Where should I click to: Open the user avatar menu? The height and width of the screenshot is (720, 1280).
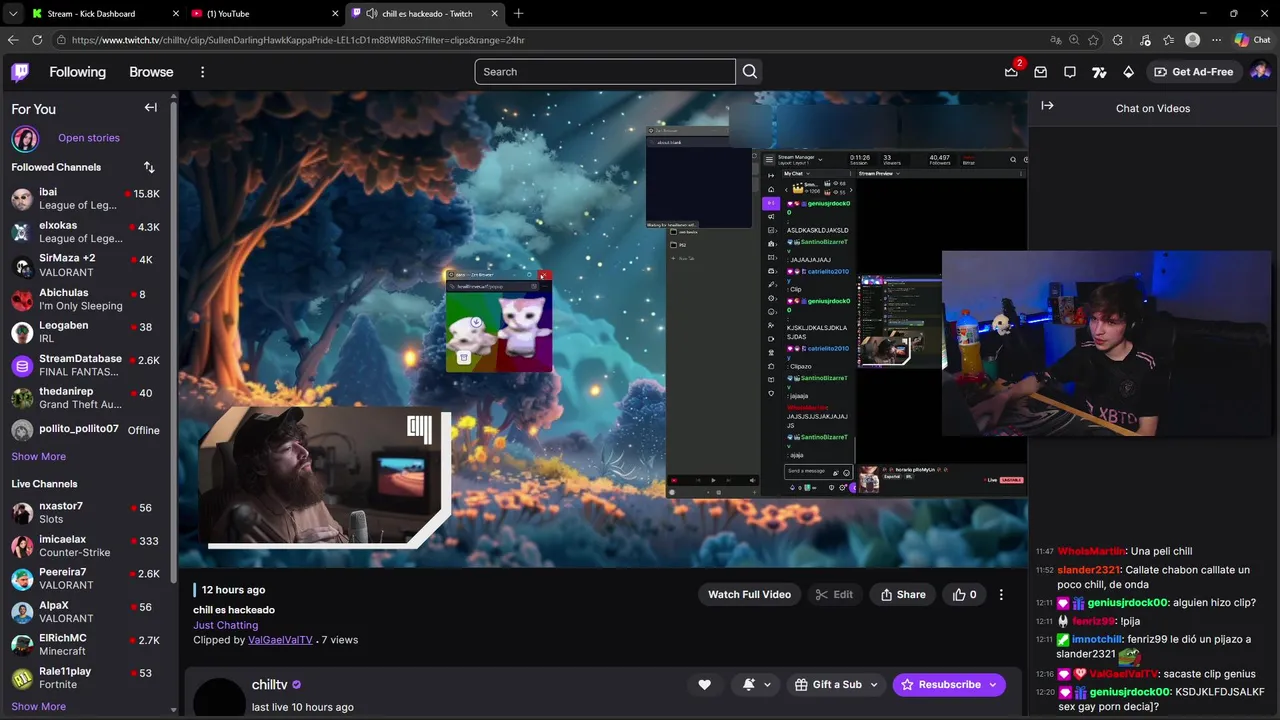[x=1260, y=72]
